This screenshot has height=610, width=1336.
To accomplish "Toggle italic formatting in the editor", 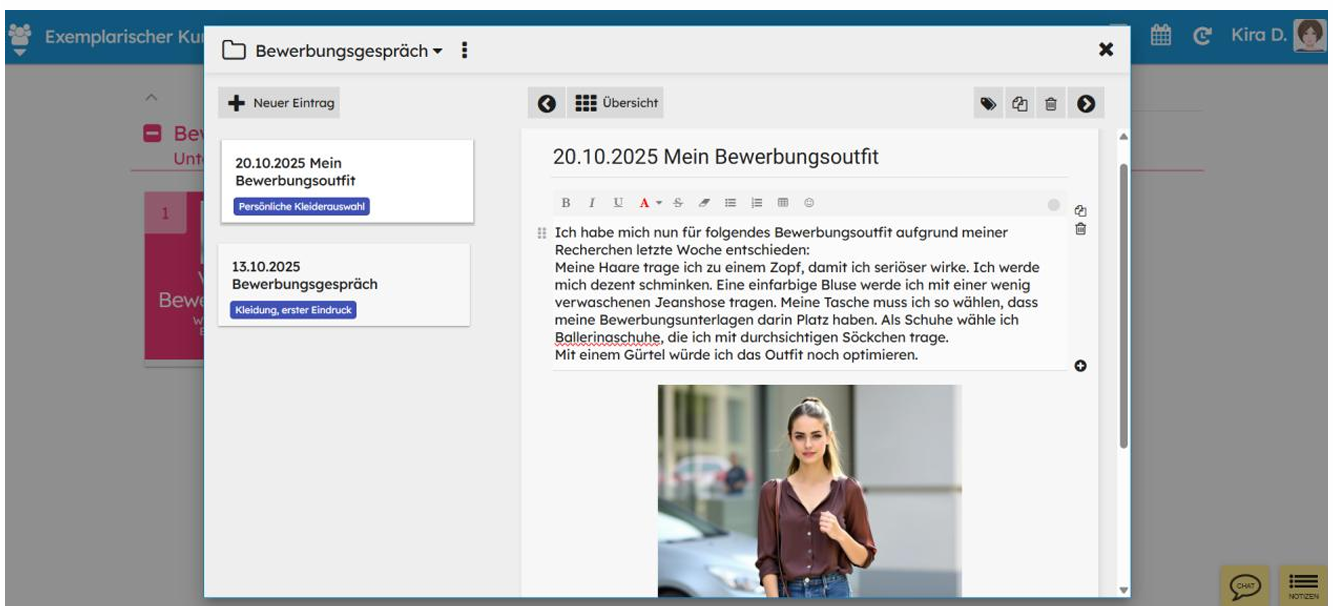I will [592, 203].
